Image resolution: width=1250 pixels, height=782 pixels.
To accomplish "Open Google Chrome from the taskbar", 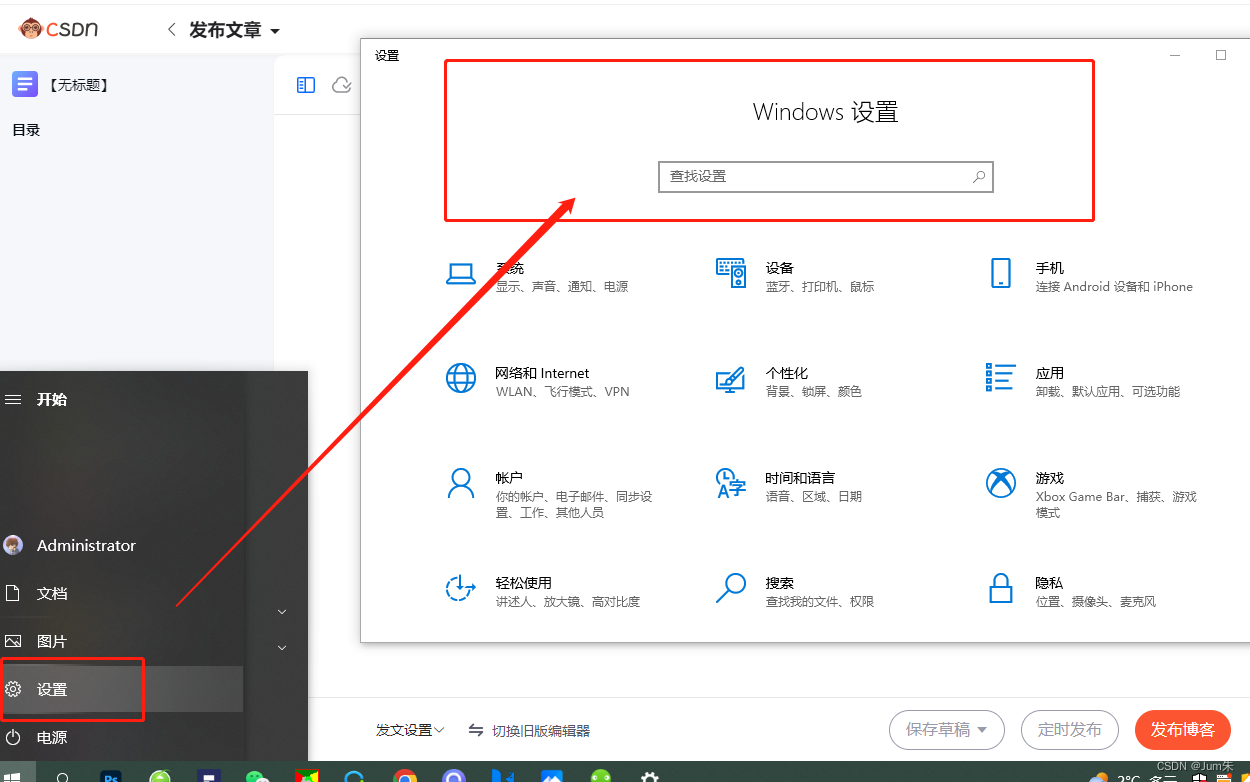I will pos(405,775).
